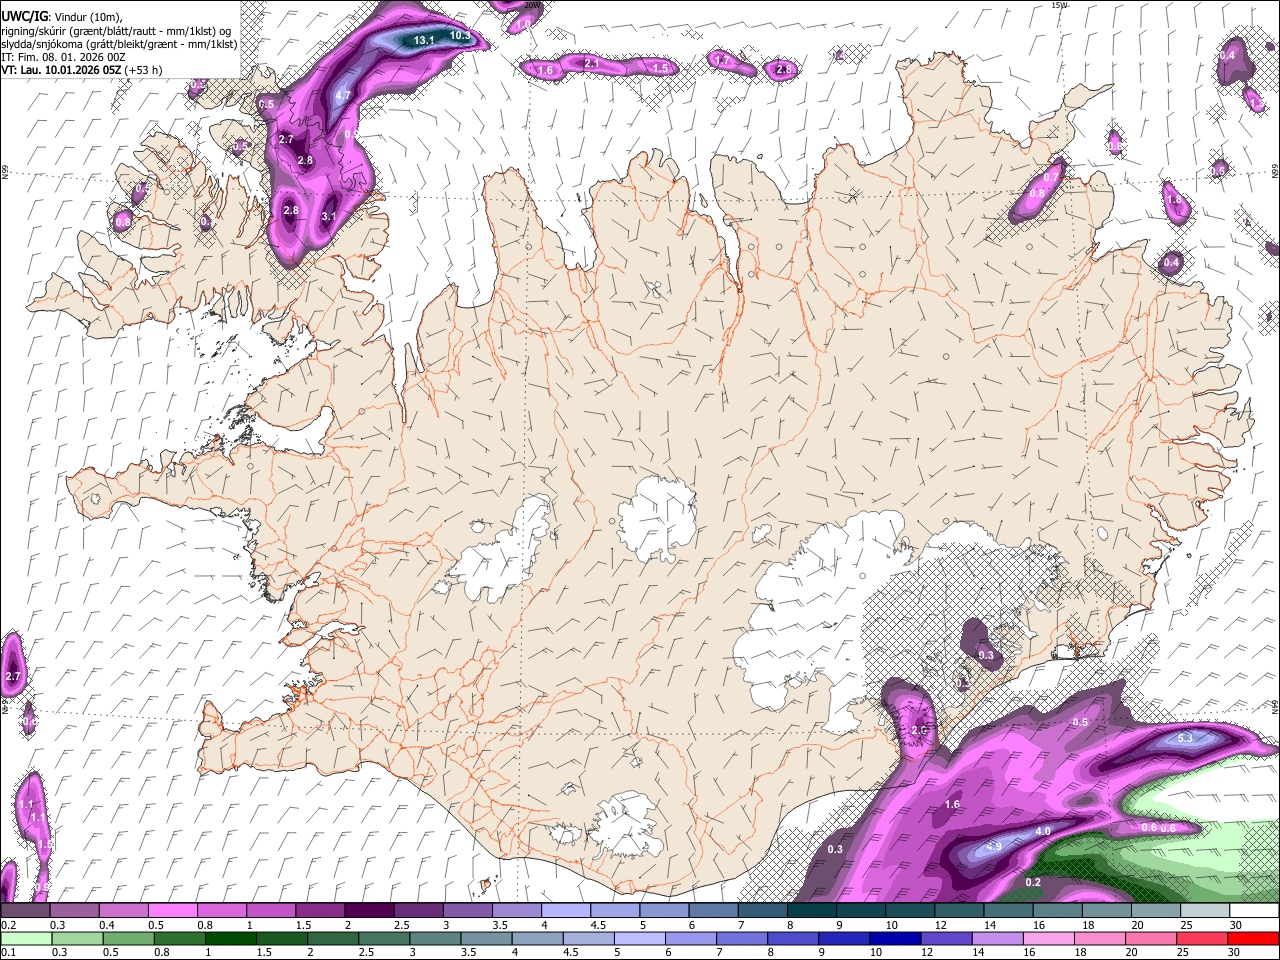Select top-row legend swatch starting at 0.2

(25, 911)
